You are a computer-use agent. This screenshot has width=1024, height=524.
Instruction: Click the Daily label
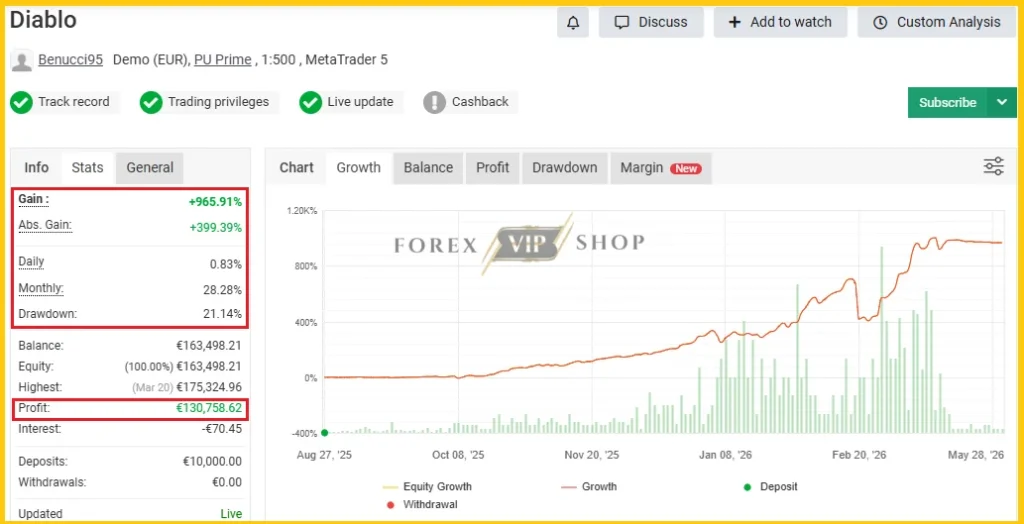[x=31, y=262]
